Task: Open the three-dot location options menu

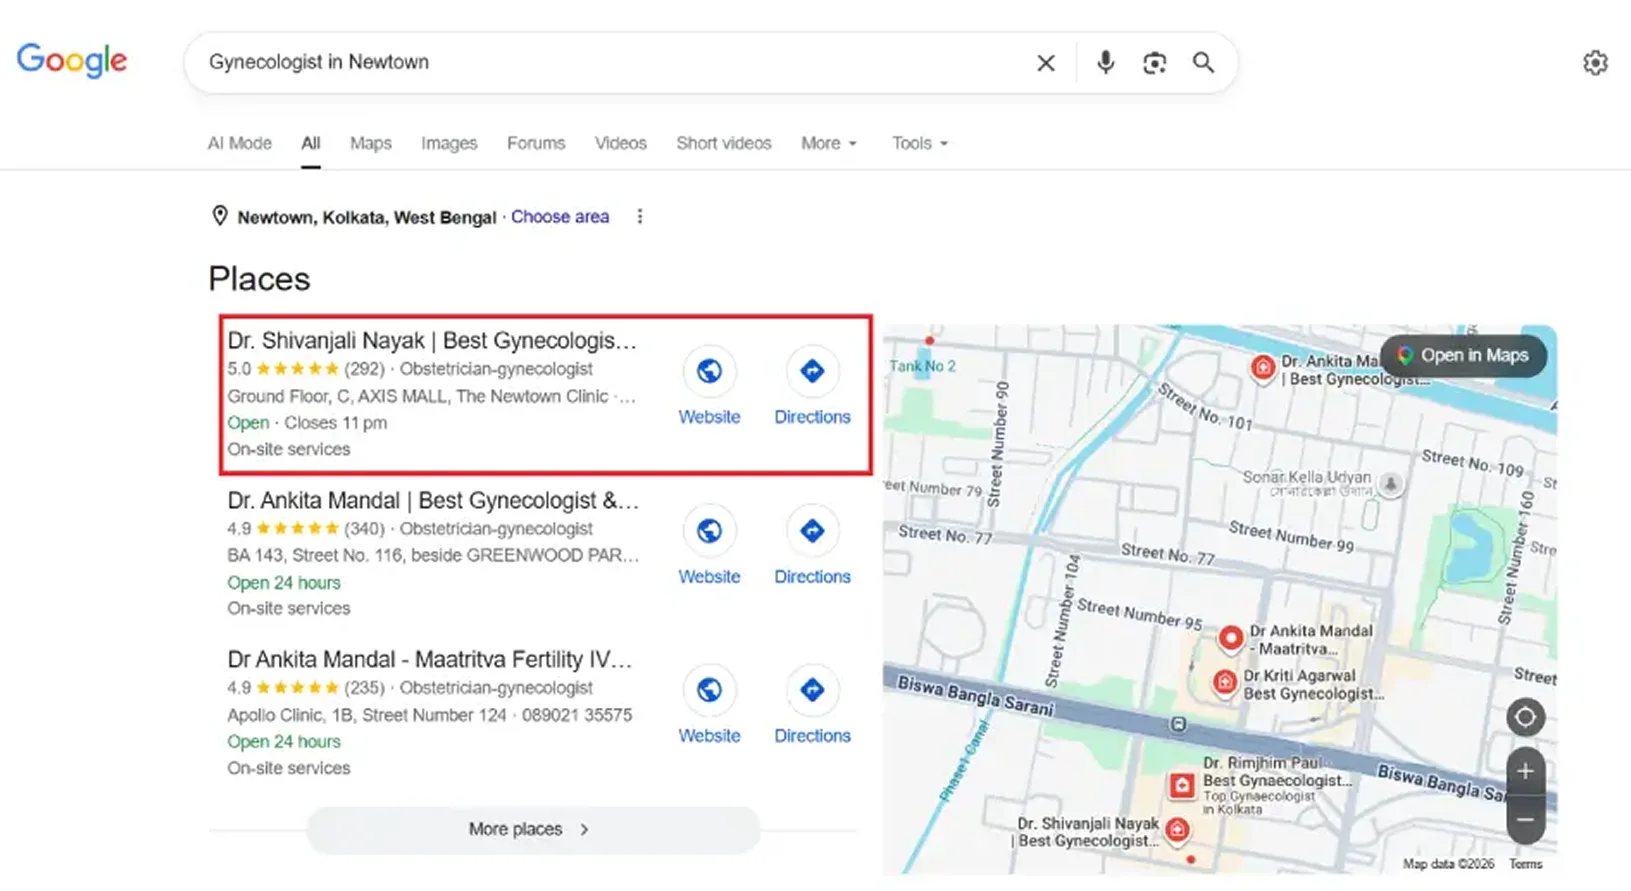Action: pos(640,217)
